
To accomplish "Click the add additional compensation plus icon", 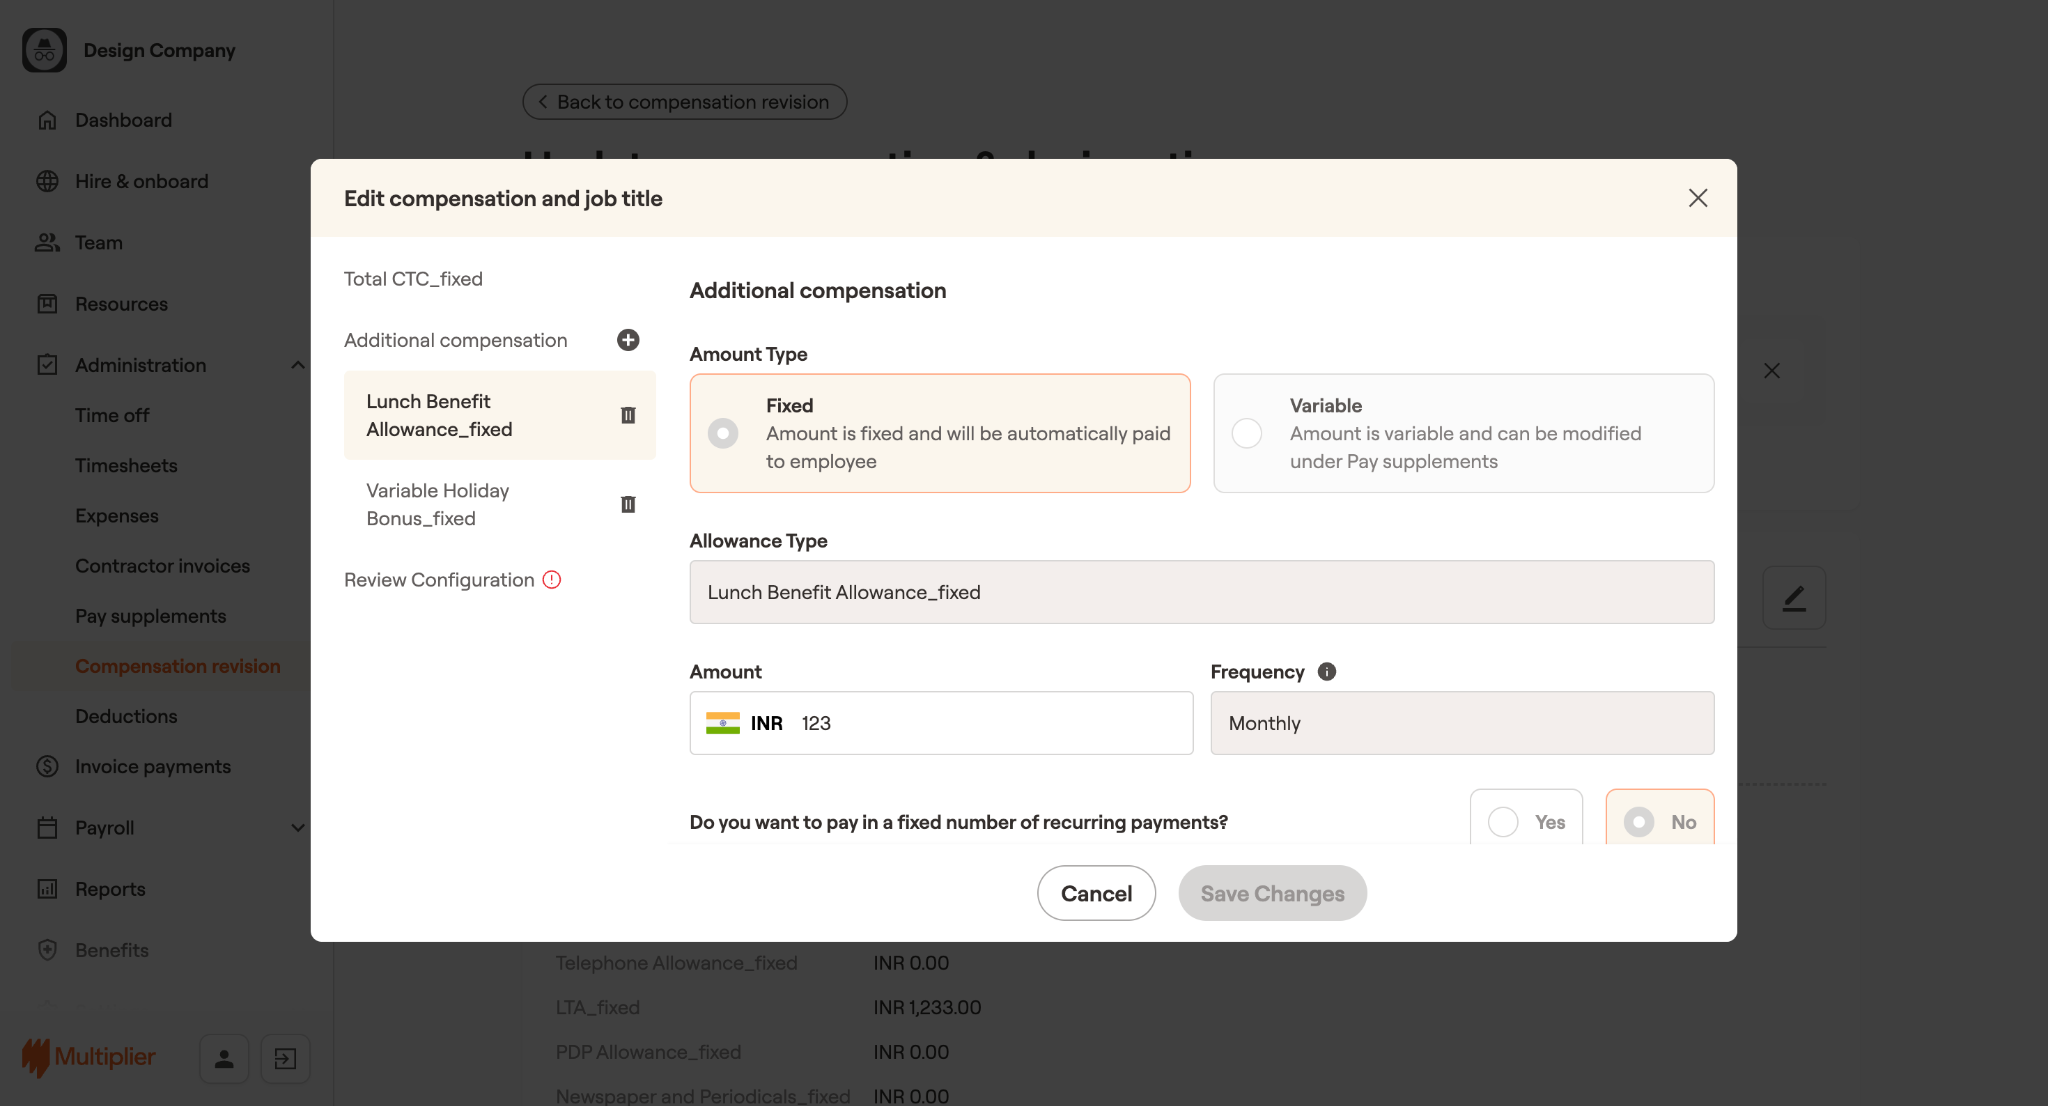I will 628,340.
